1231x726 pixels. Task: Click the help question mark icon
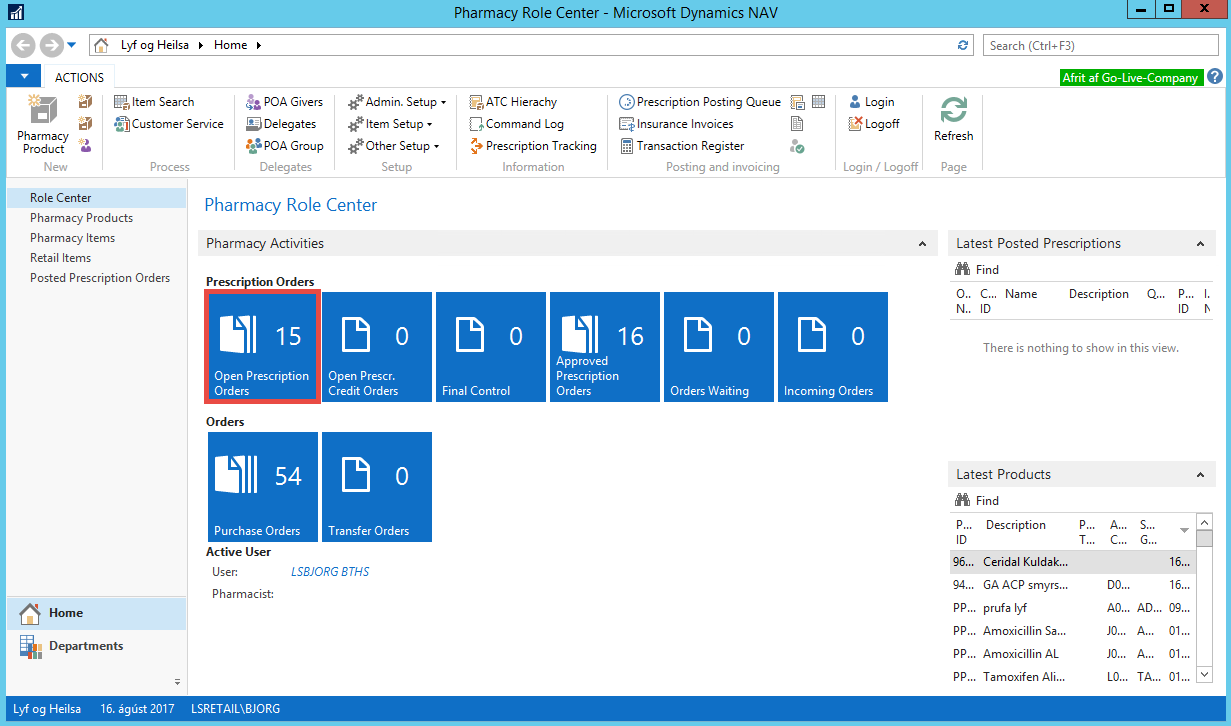1215,77
